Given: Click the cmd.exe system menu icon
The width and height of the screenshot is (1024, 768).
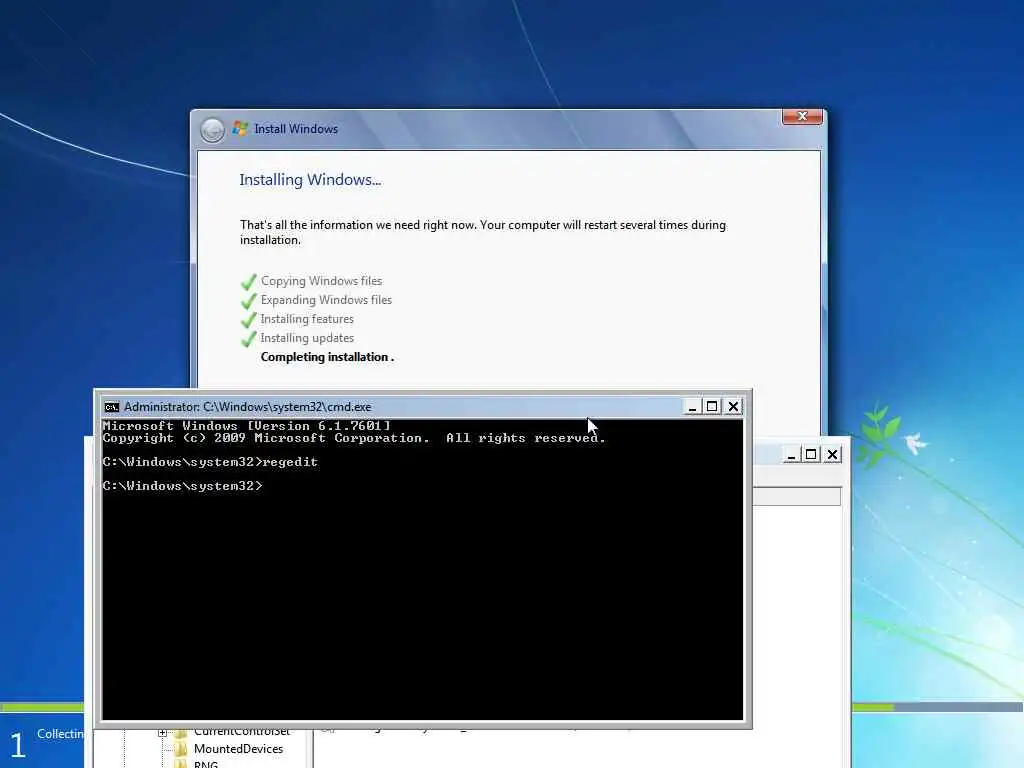Looking at the screenshot, I should click(112, 407).
